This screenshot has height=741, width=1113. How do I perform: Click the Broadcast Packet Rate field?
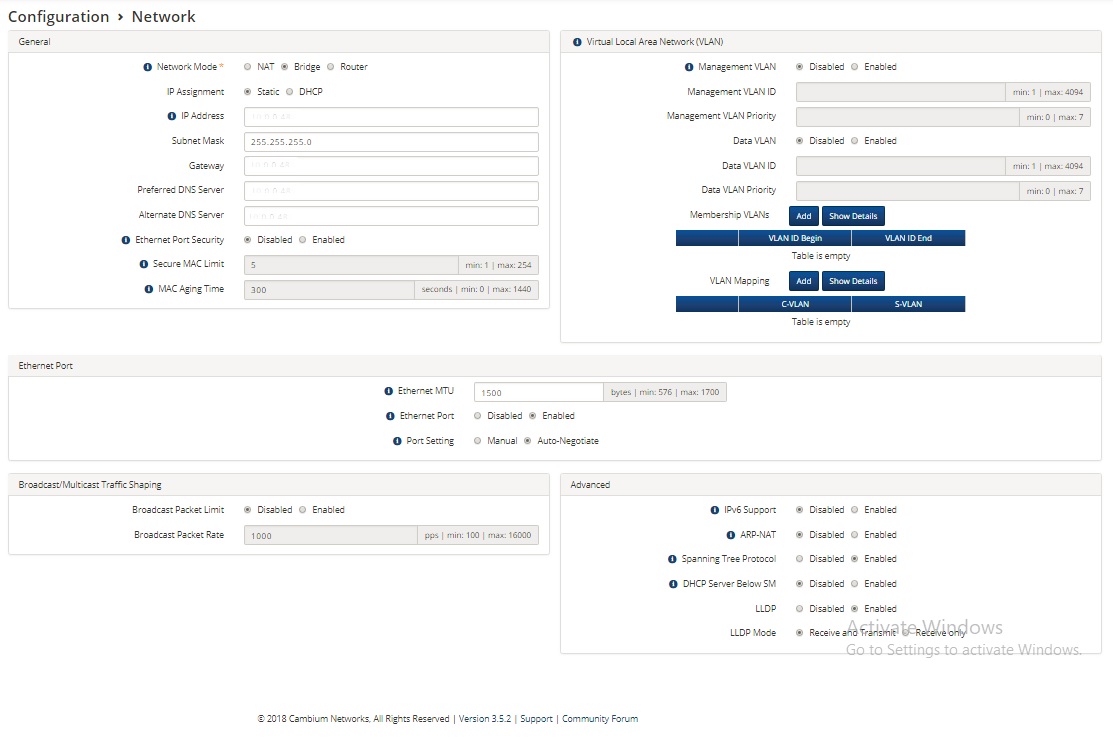pyautogui.click(x=331, y=535)
